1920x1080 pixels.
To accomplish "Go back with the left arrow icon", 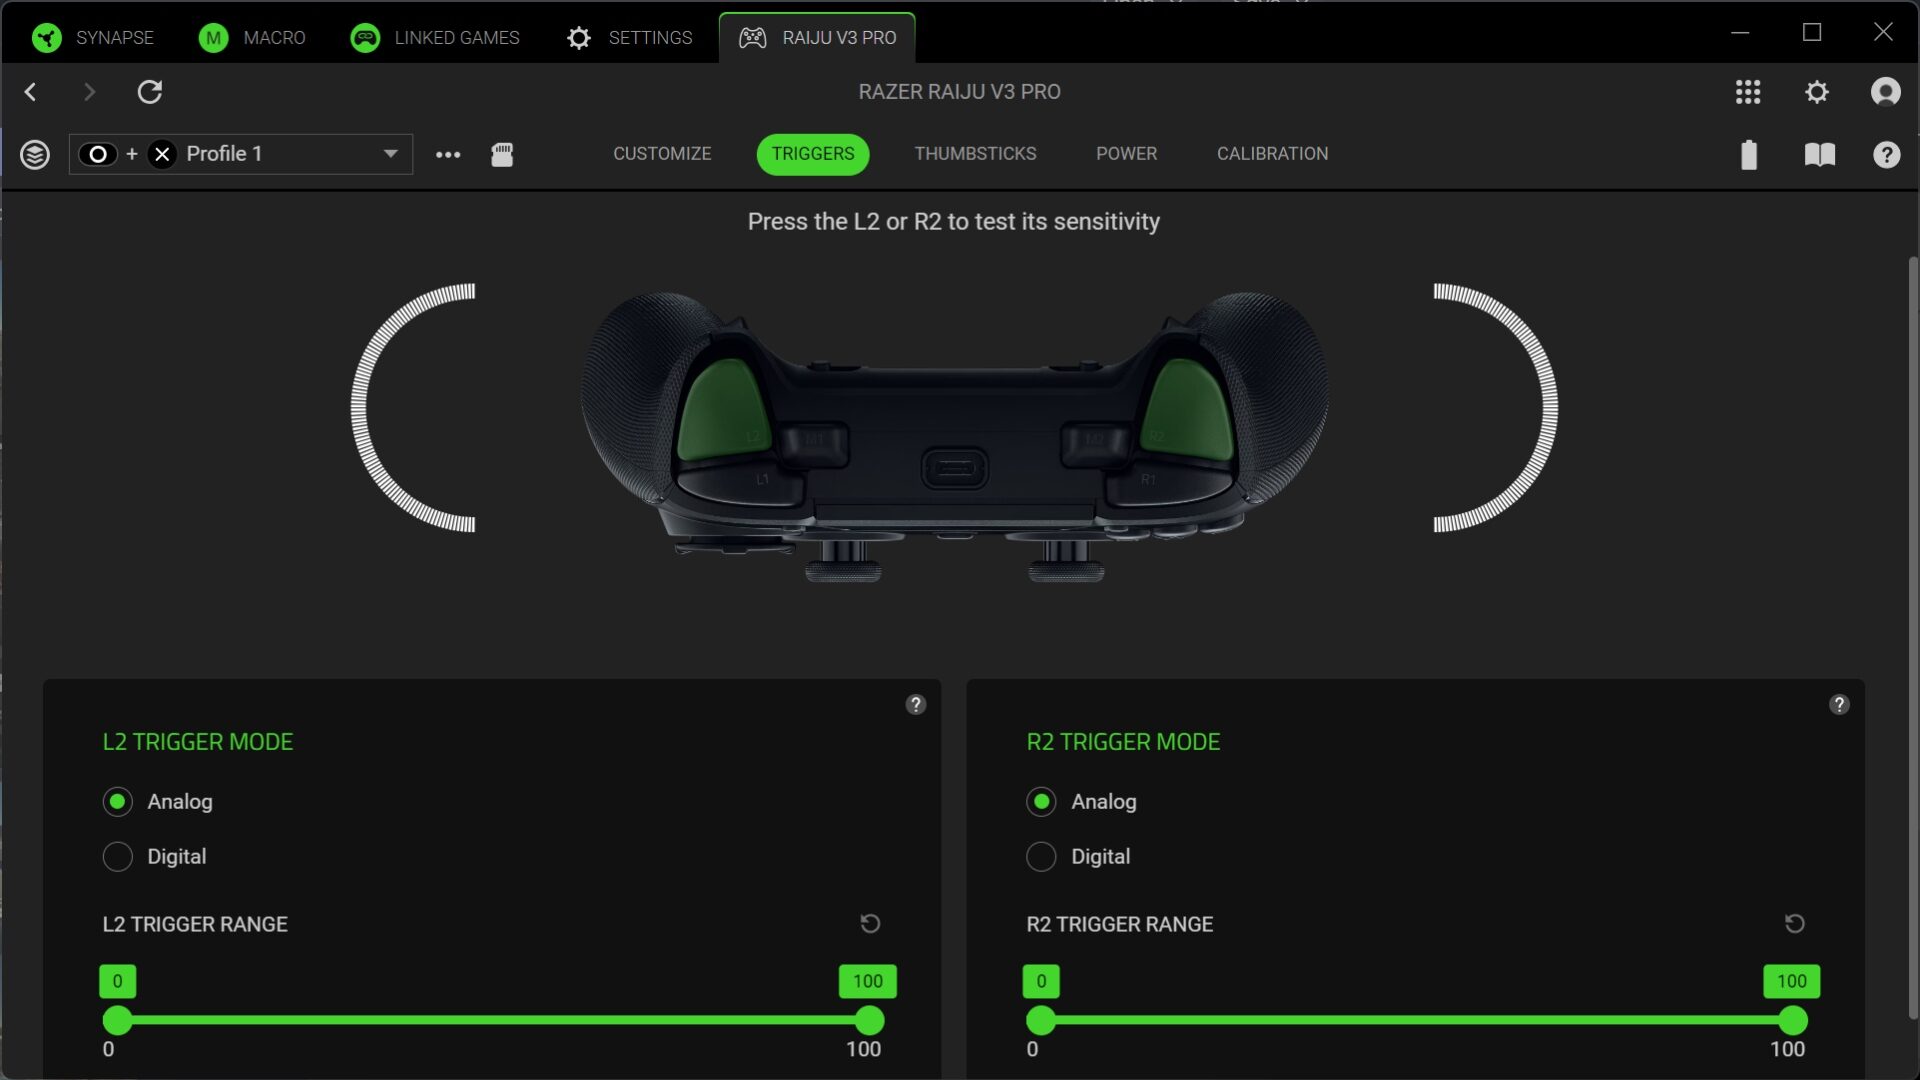I will tap(31, 92).
